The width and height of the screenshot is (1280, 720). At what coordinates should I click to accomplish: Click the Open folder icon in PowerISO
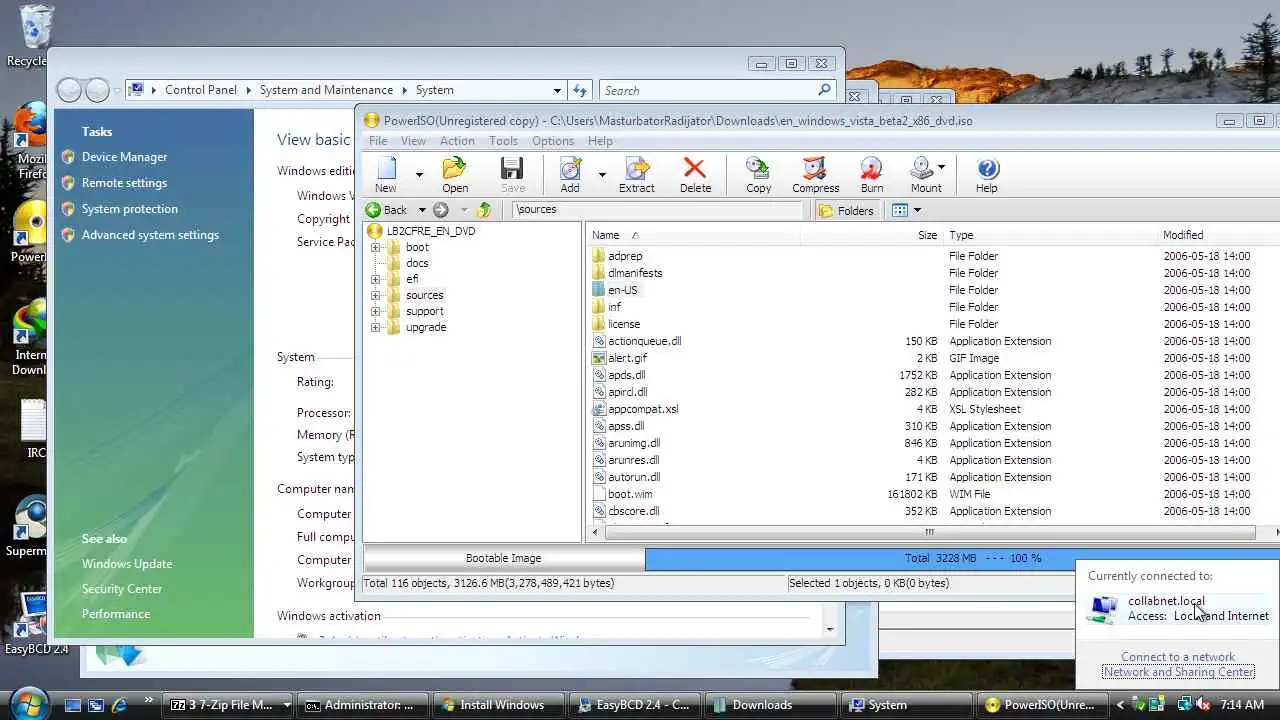pyautogui.click(x=455, y=168)
